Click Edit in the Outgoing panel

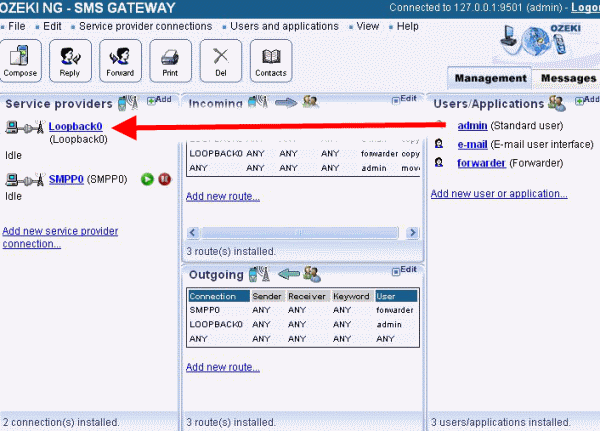pos(406,270)
